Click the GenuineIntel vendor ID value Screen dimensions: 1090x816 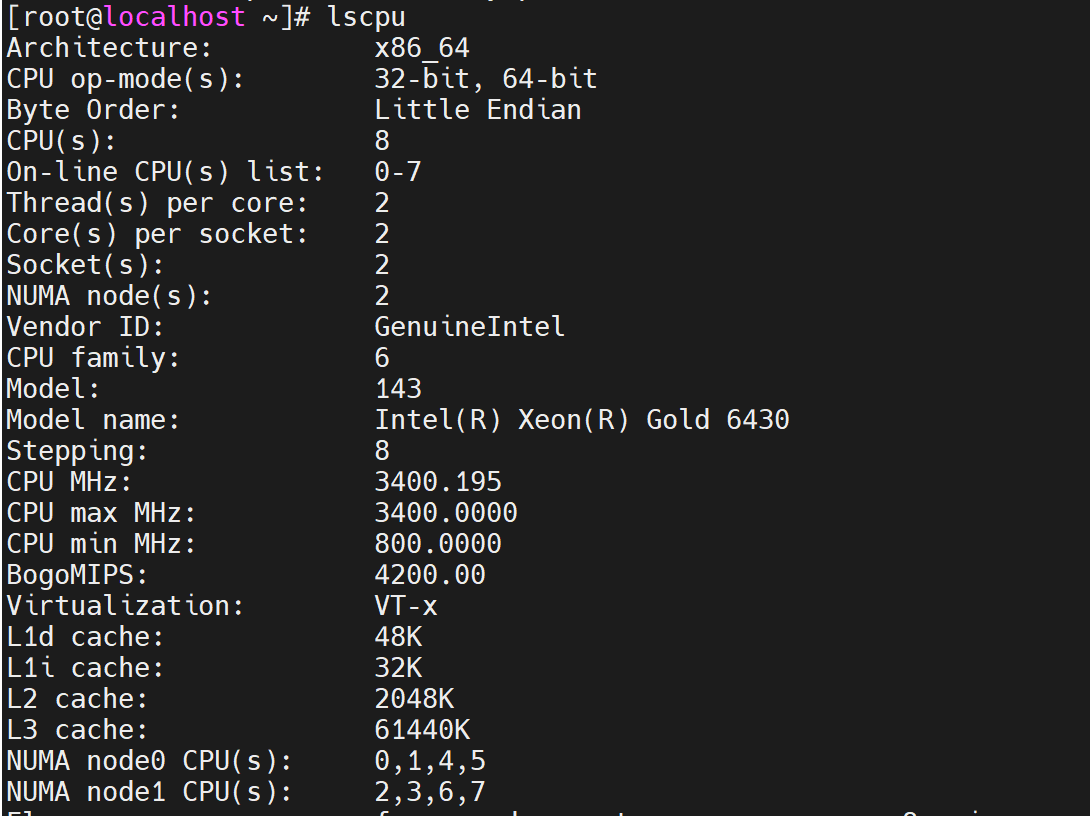[x=470, y=326]
